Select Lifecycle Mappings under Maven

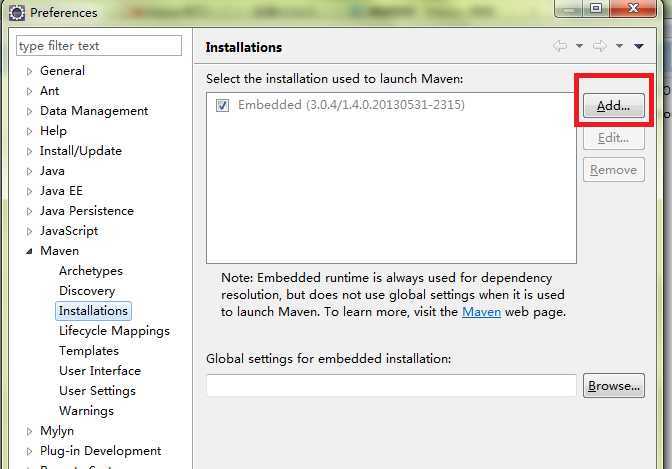pos(114,331)
